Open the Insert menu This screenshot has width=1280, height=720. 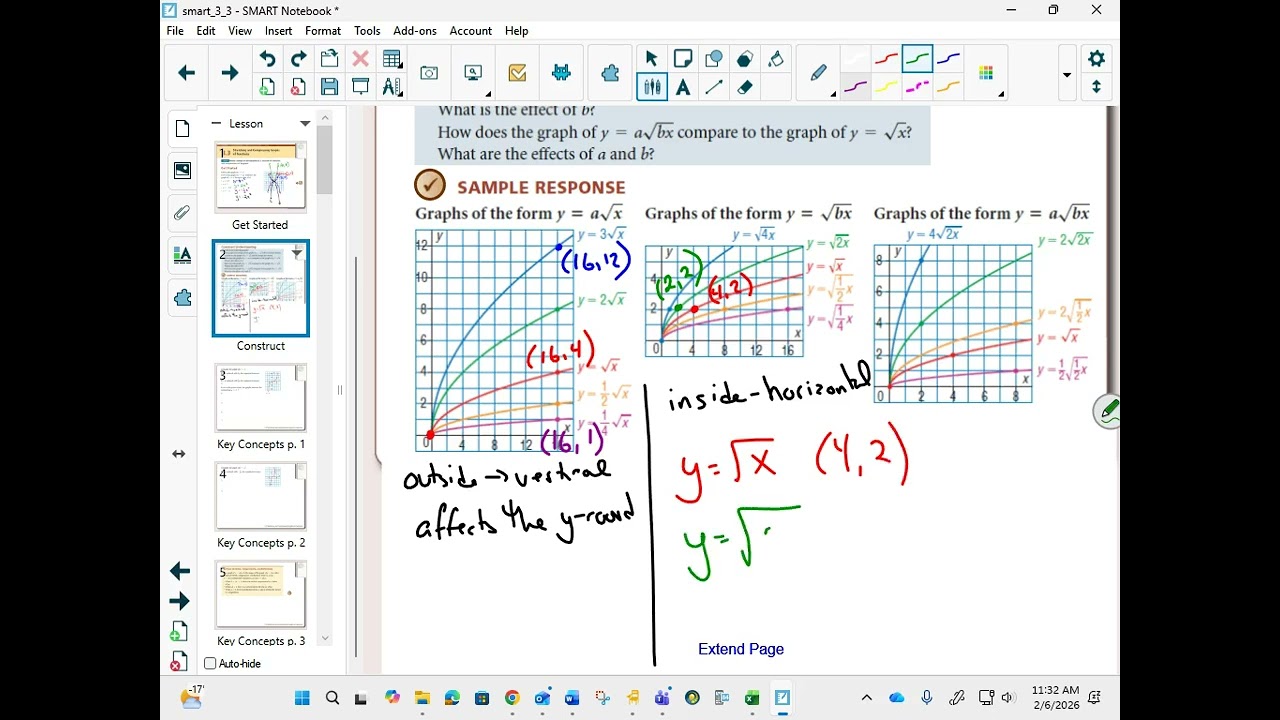[278, 31]
